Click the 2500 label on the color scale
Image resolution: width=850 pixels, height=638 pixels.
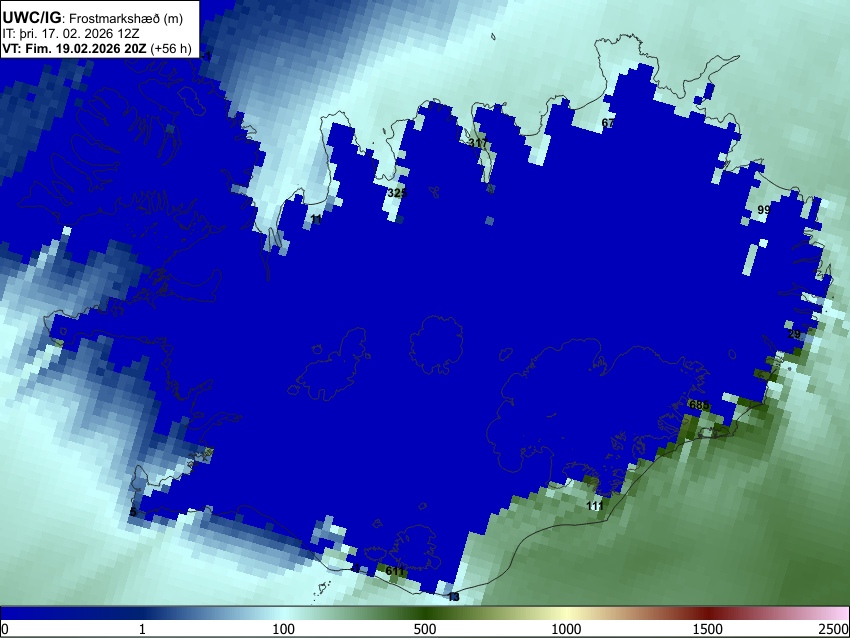pos(834,629)
